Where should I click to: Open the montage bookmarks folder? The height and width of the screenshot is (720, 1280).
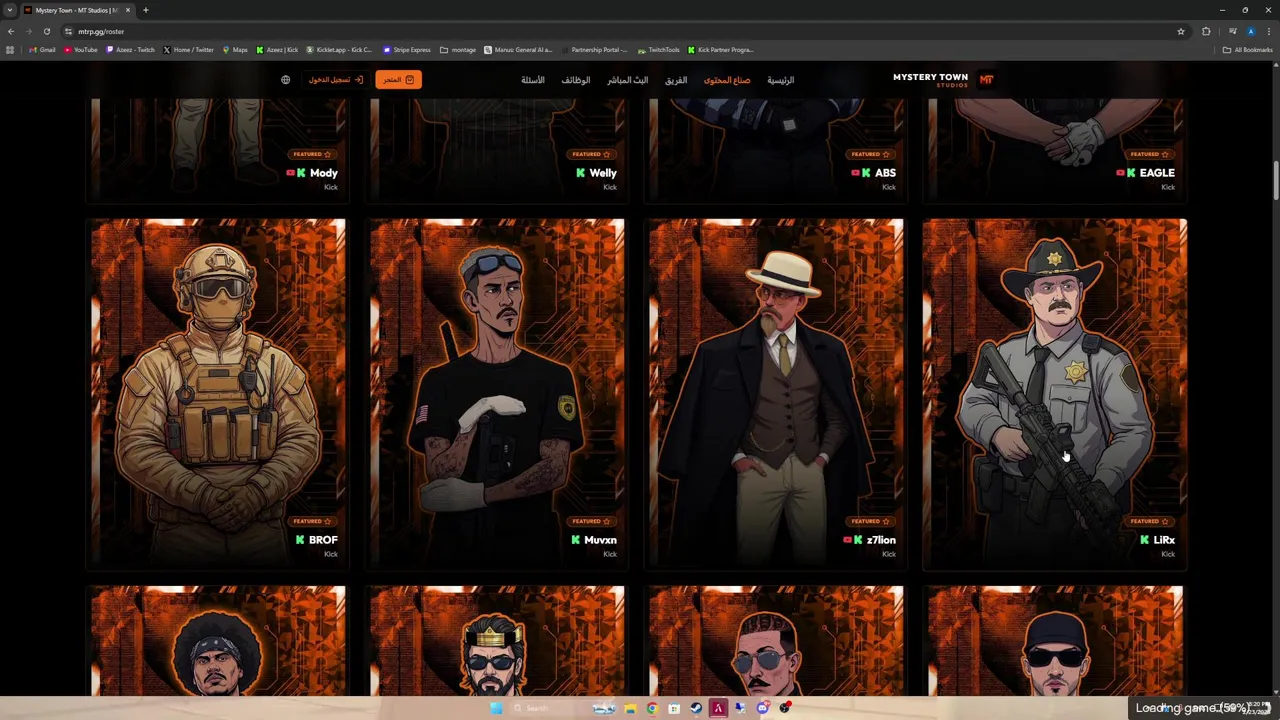point(458,50)
